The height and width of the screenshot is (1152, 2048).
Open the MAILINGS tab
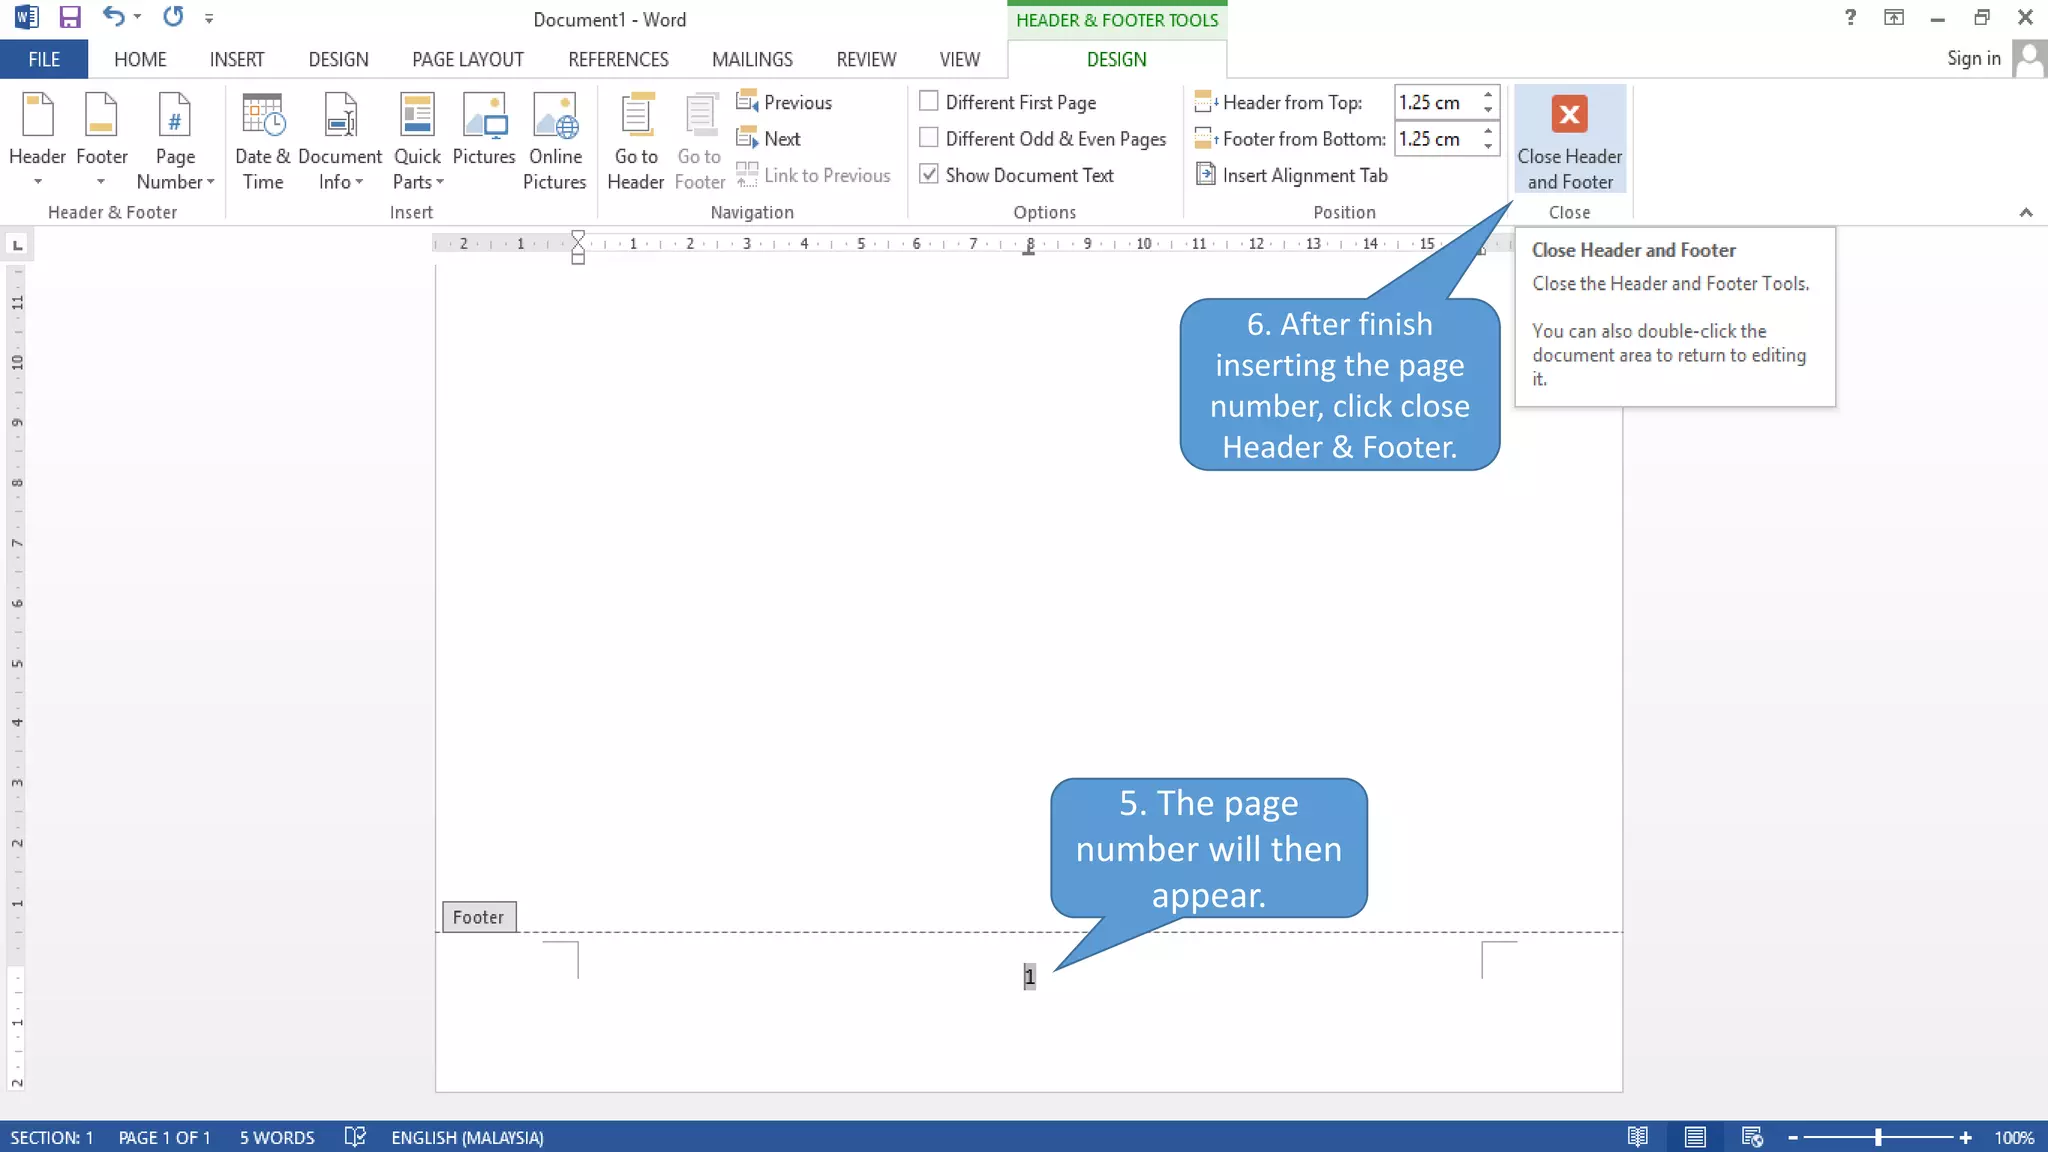pos(752,59)
